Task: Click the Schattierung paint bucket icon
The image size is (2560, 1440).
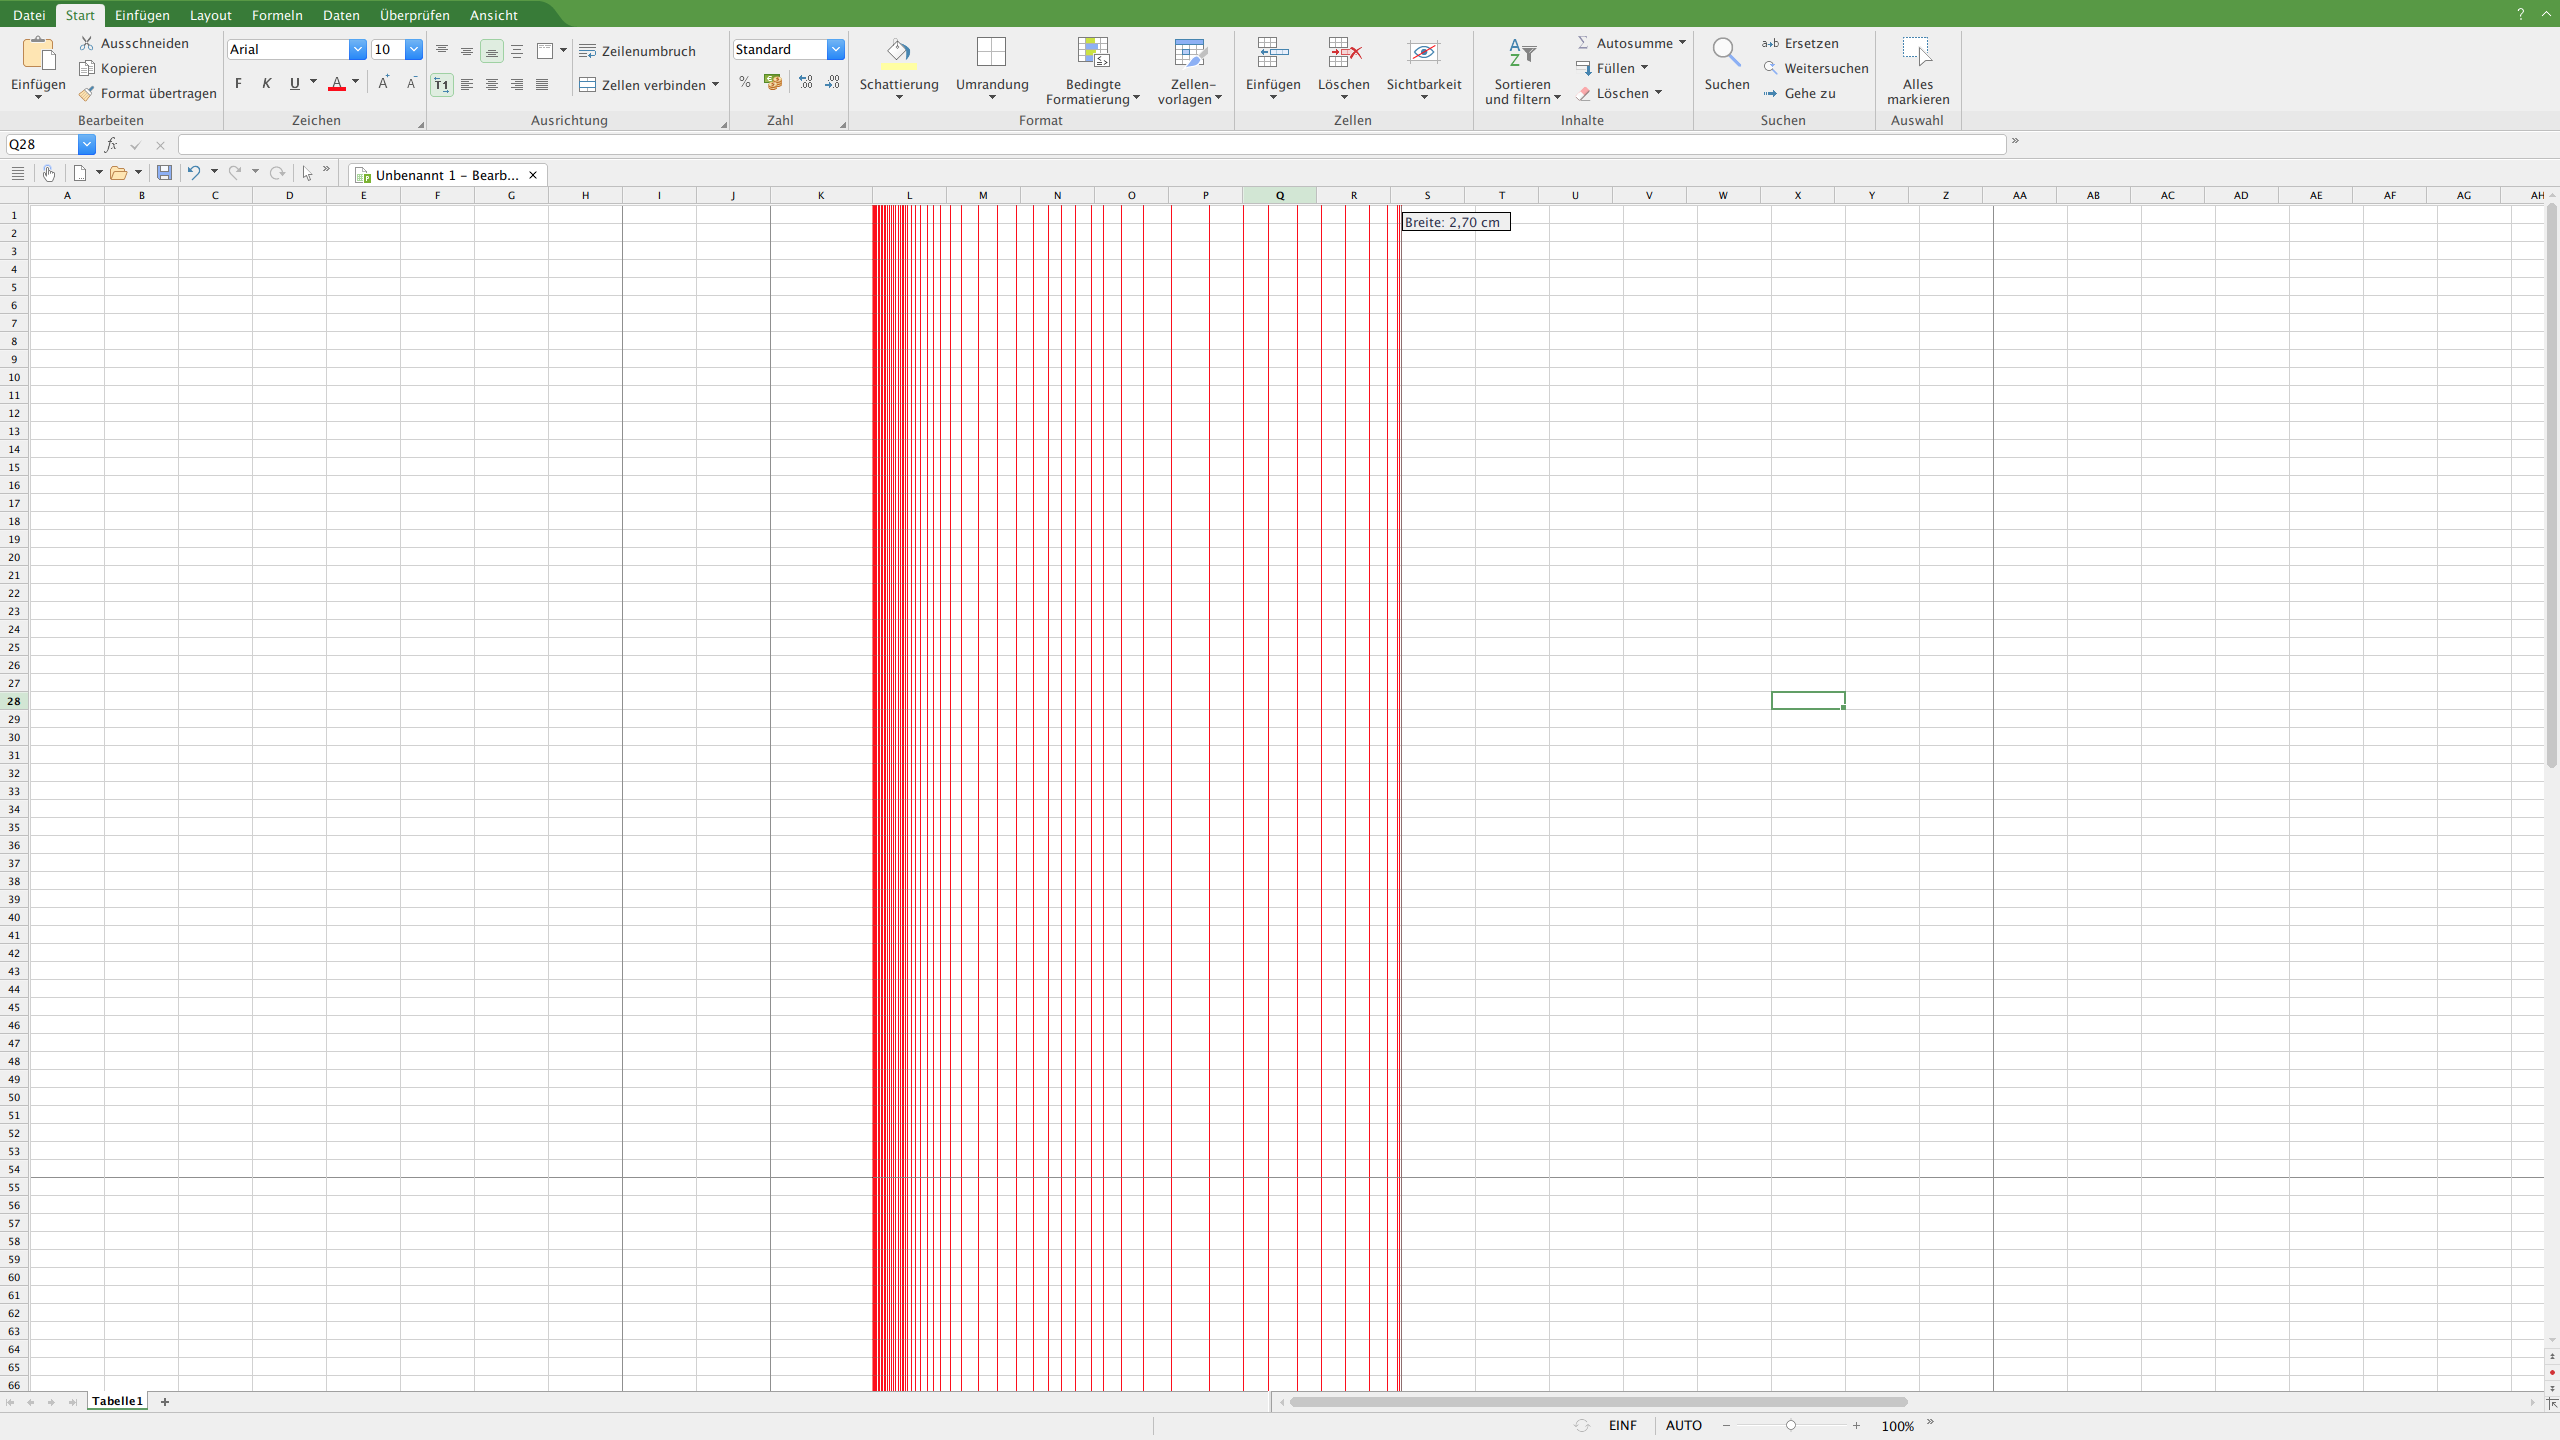Action: (898, 53)
